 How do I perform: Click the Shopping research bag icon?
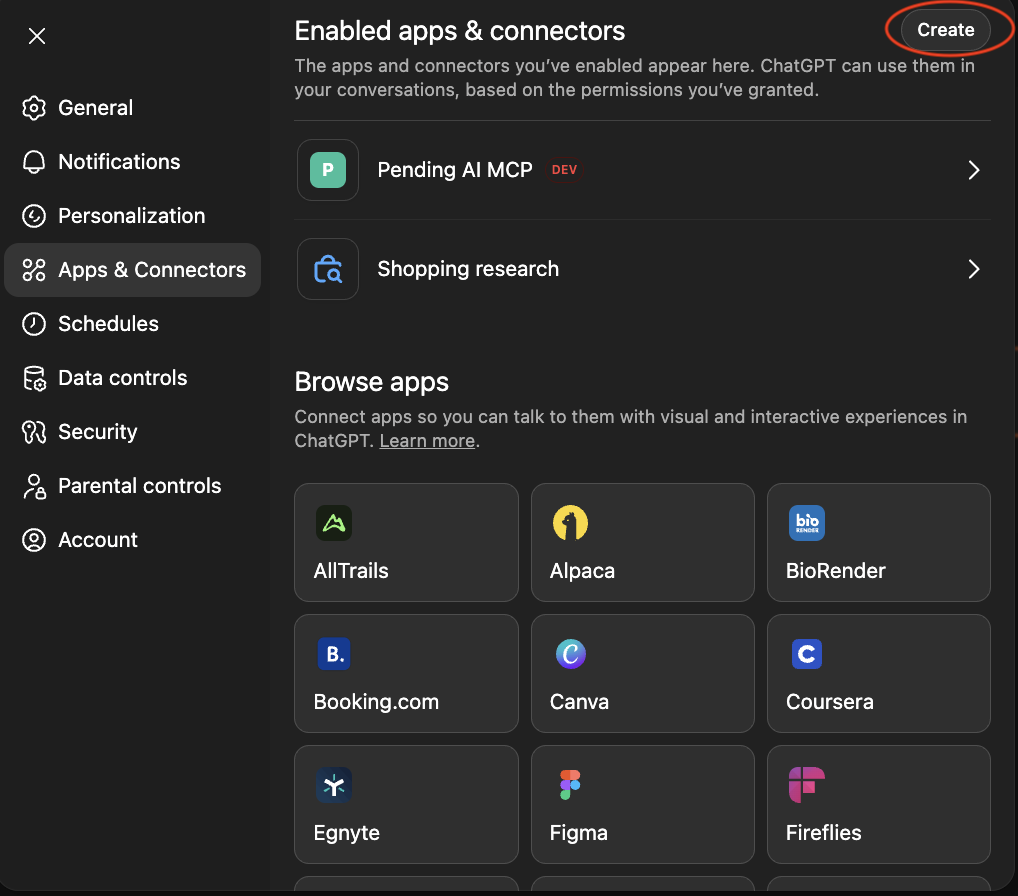[x=328, y=269]
